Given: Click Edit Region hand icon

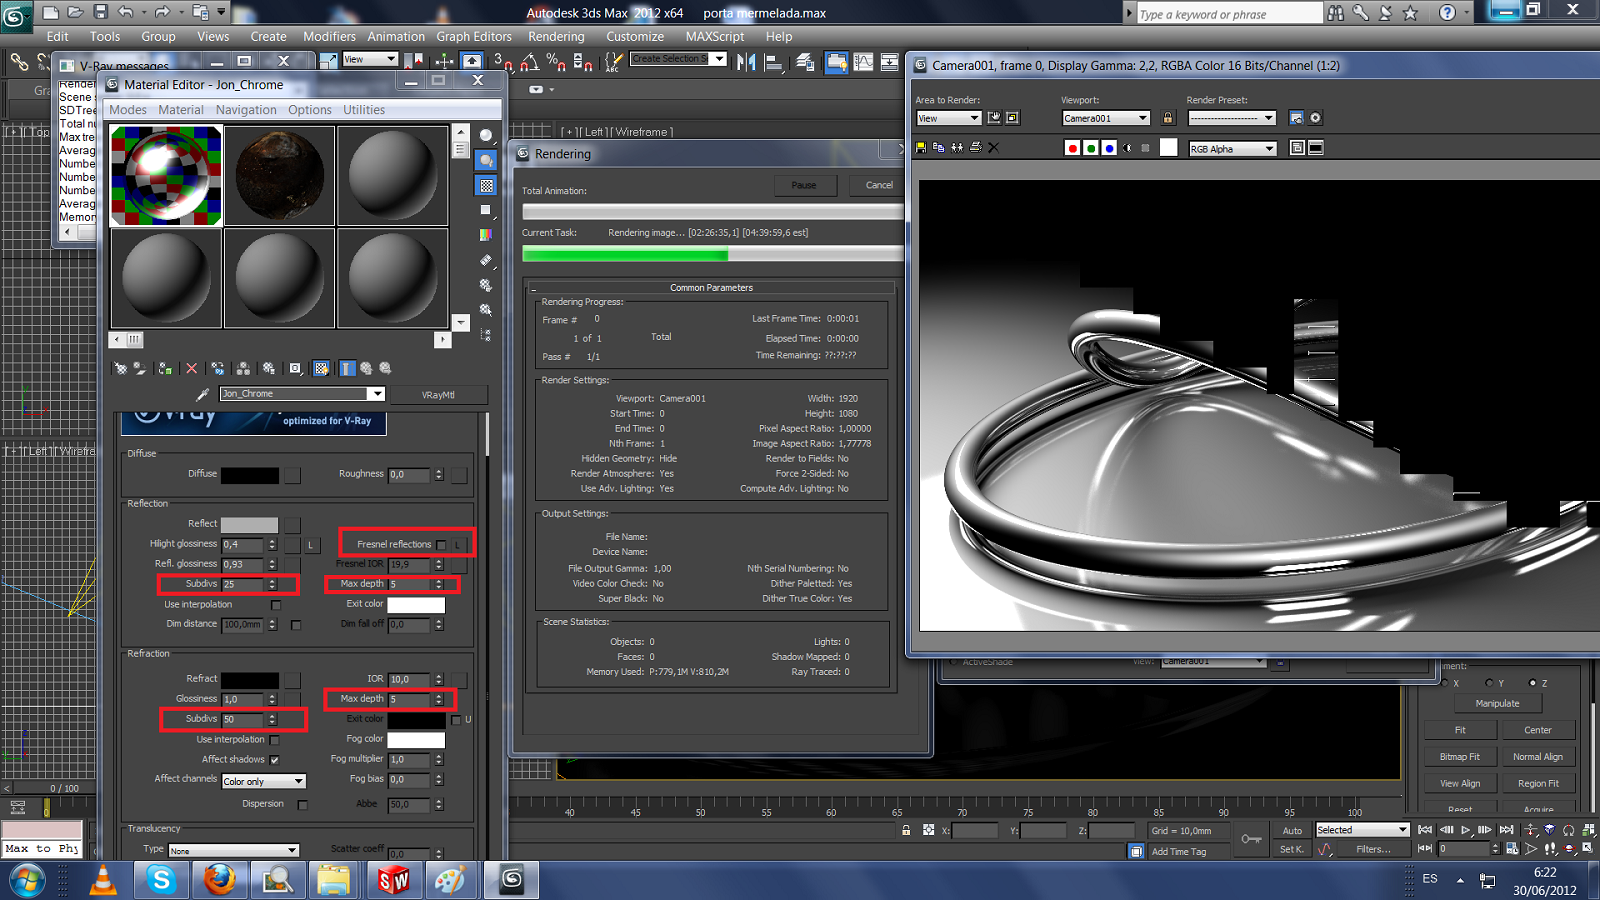Looking at the screenshot, I should click(x=994, y=118).
